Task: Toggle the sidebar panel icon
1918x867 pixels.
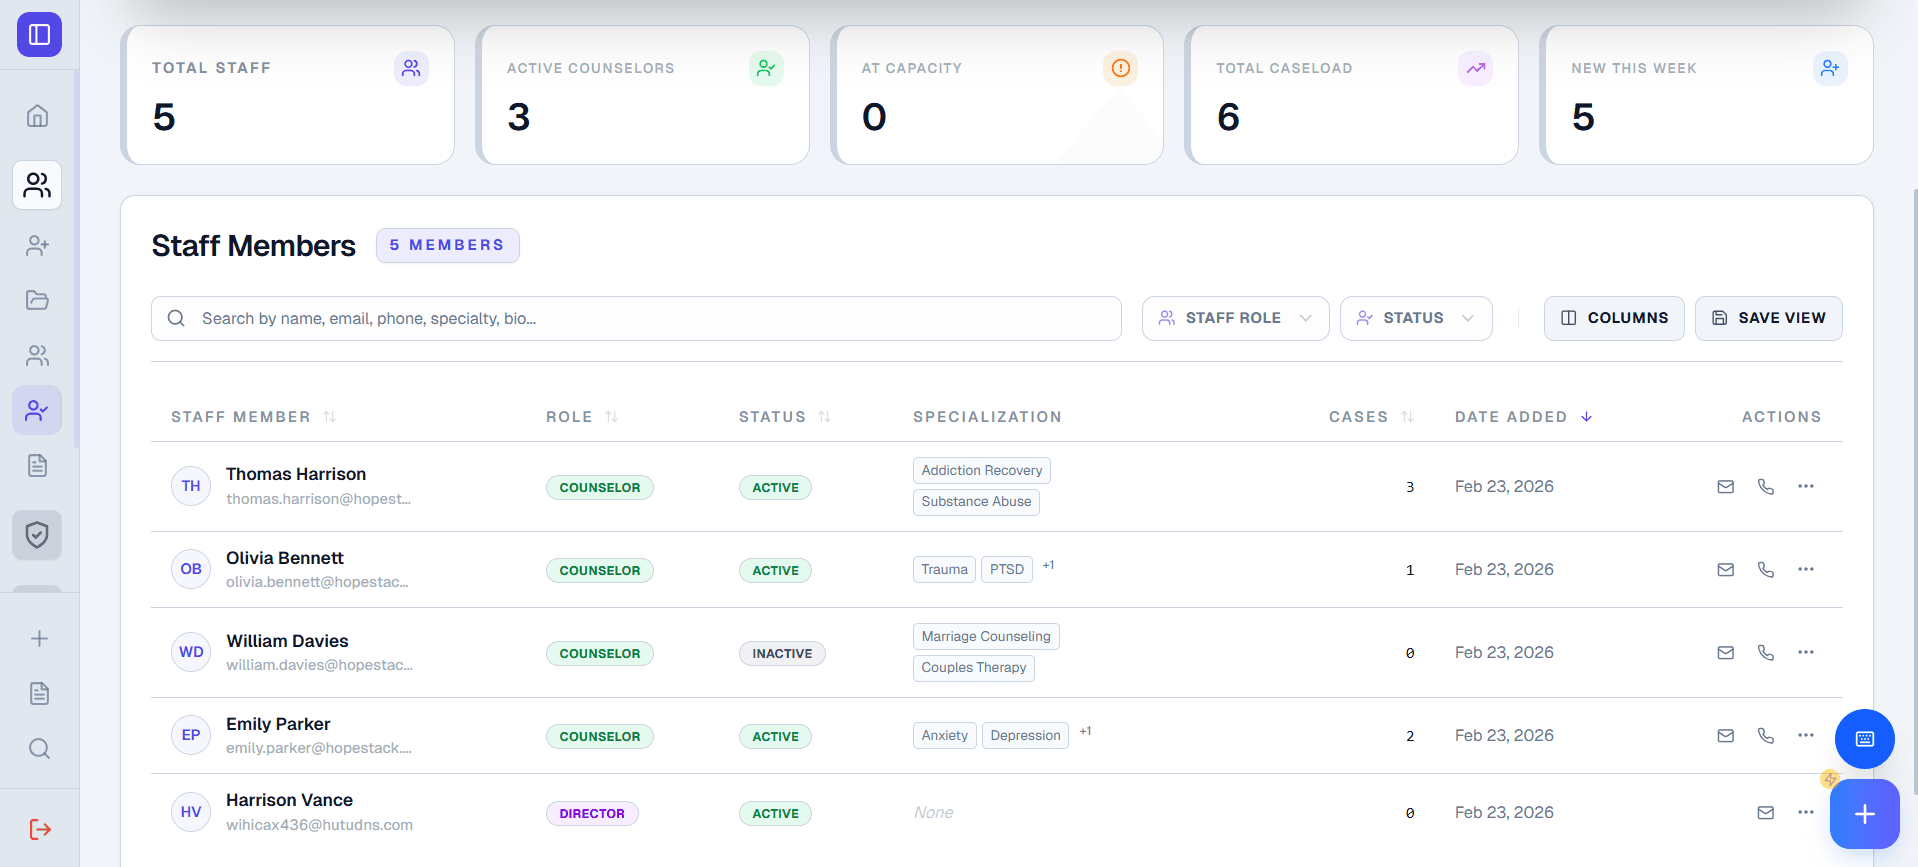Action: pyautogui.click(x=39, y=35)
